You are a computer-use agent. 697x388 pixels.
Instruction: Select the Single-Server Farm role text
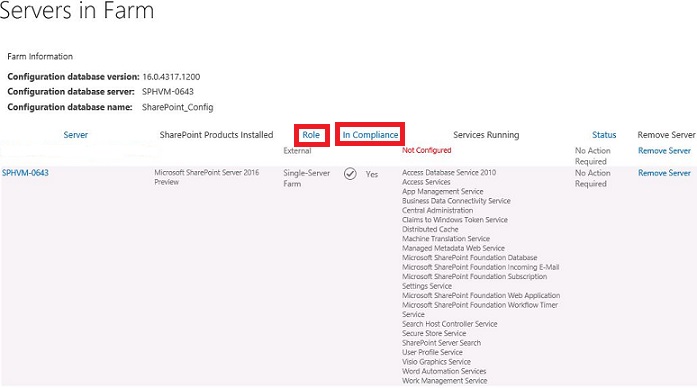pos(307,178)
